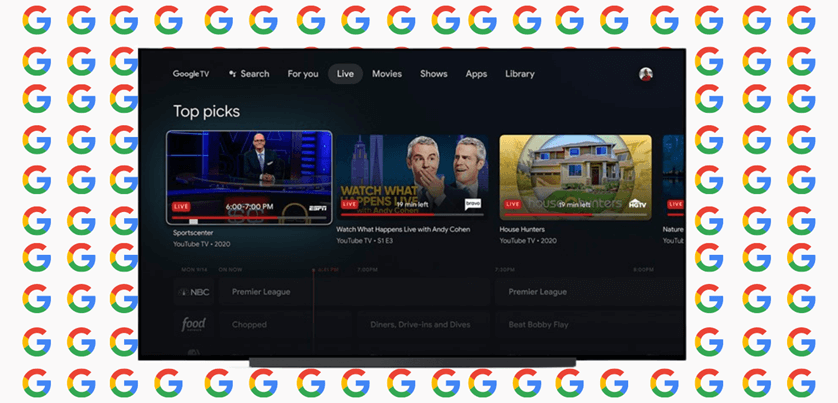
Task: Click the 7:00PM guide time header
Action: 367,270
